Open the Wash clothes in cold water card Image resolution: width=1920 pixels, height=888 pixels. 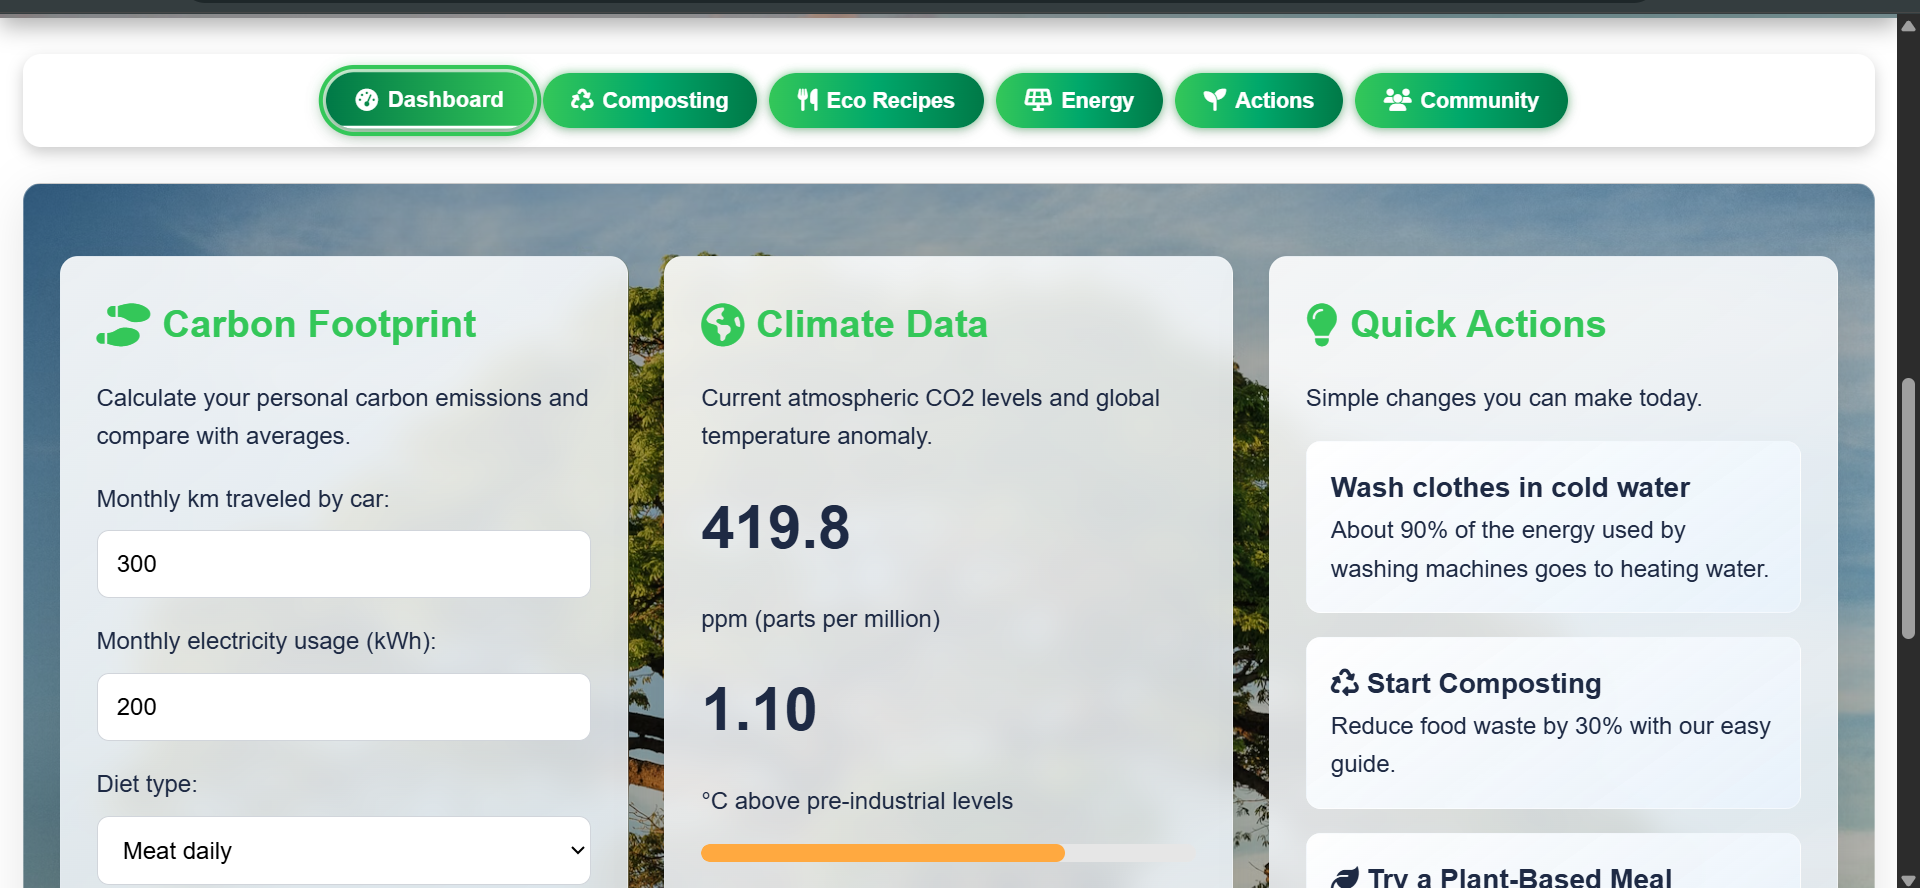point(1553,527)
